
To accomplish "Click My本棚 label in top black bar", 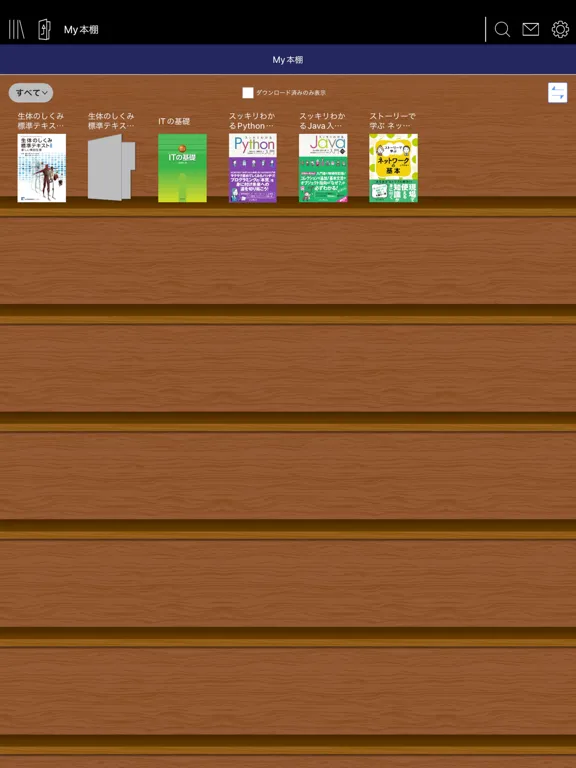I will (81, 29).
